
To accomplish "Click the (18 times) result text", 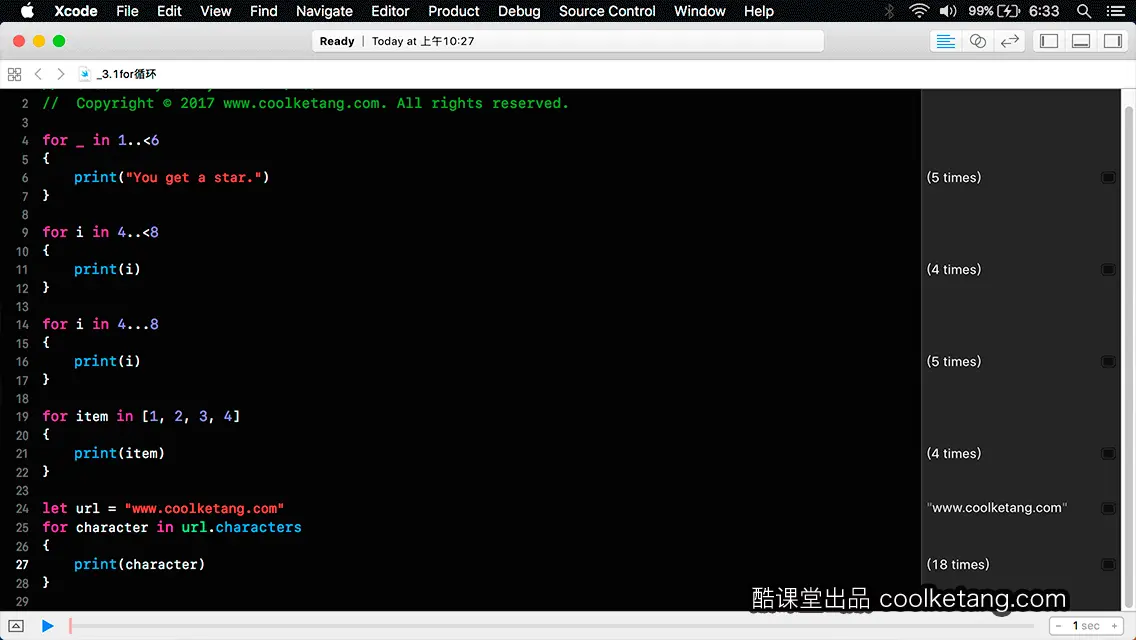I will point(958,565).
